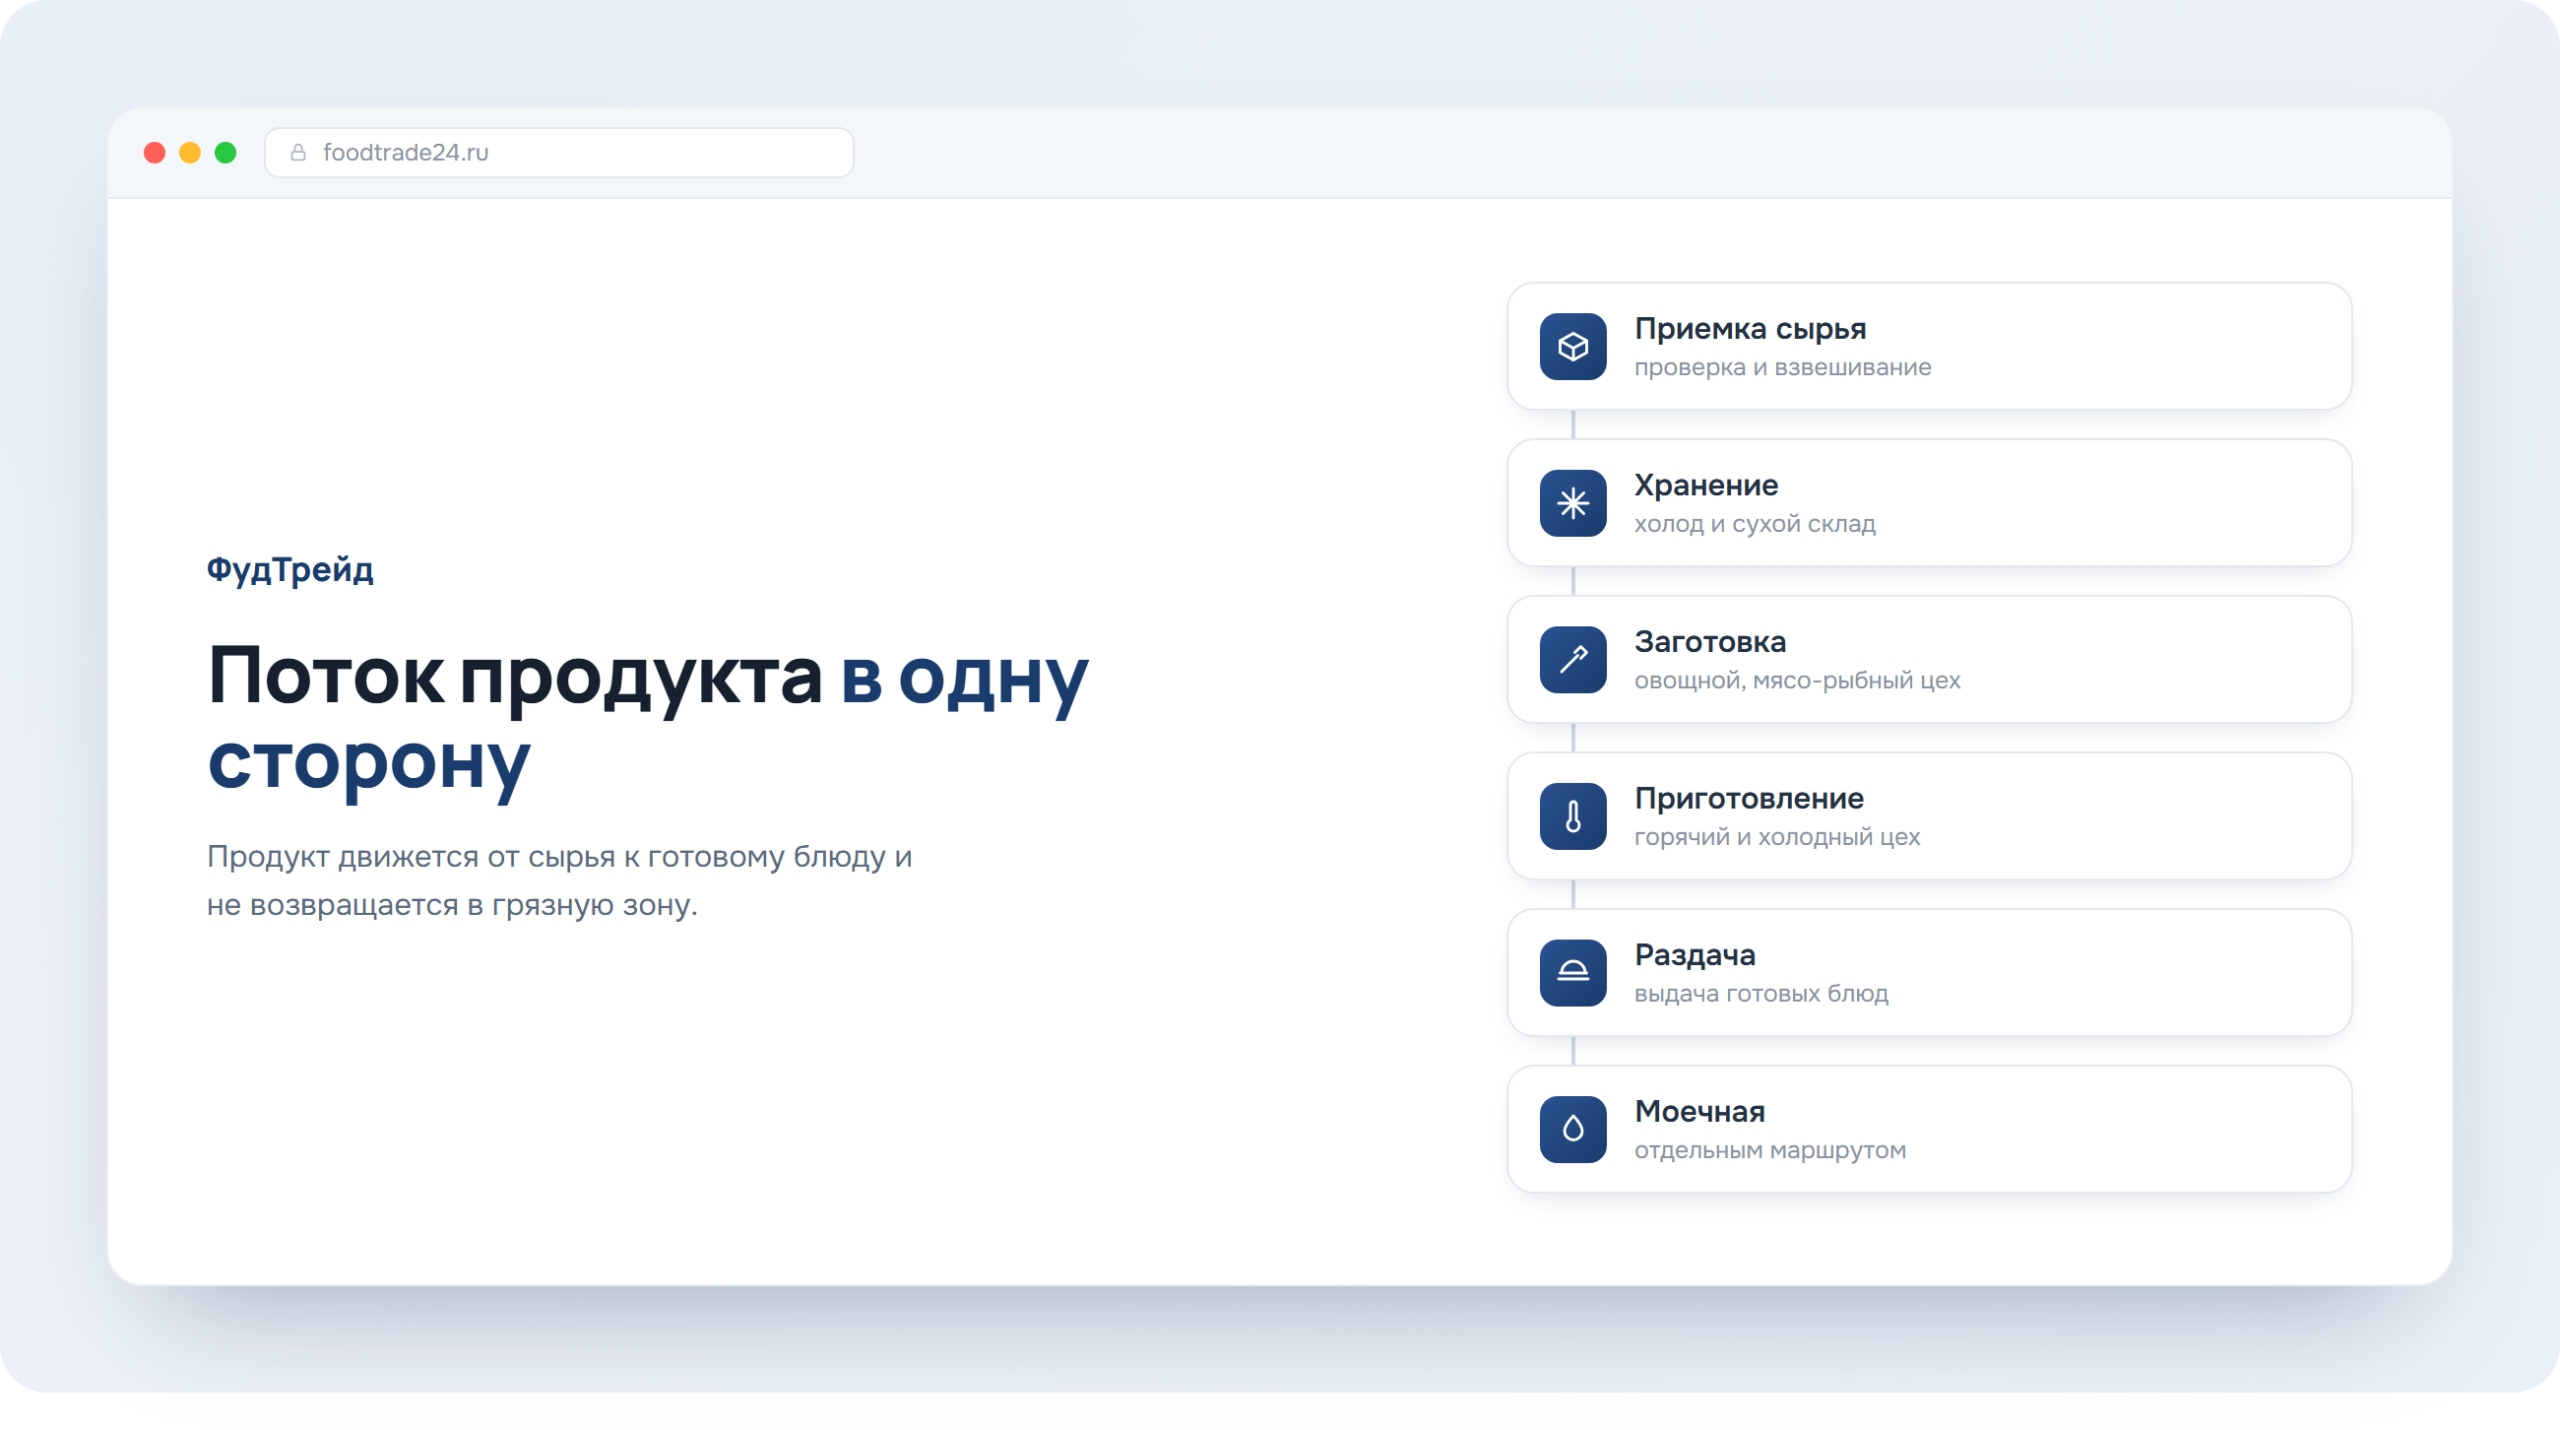The image size is (2560, 1430).
Task: Click the lock icon in address bar
Action: (298, 152)
